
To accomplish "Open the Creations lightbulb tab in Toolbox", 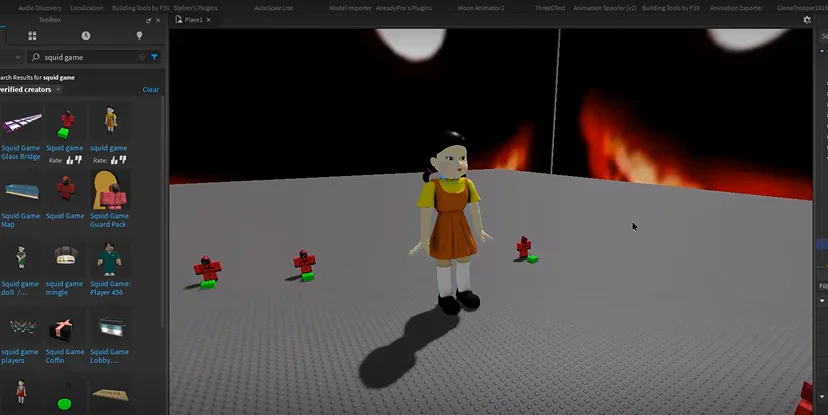I will tap(139, 36).
